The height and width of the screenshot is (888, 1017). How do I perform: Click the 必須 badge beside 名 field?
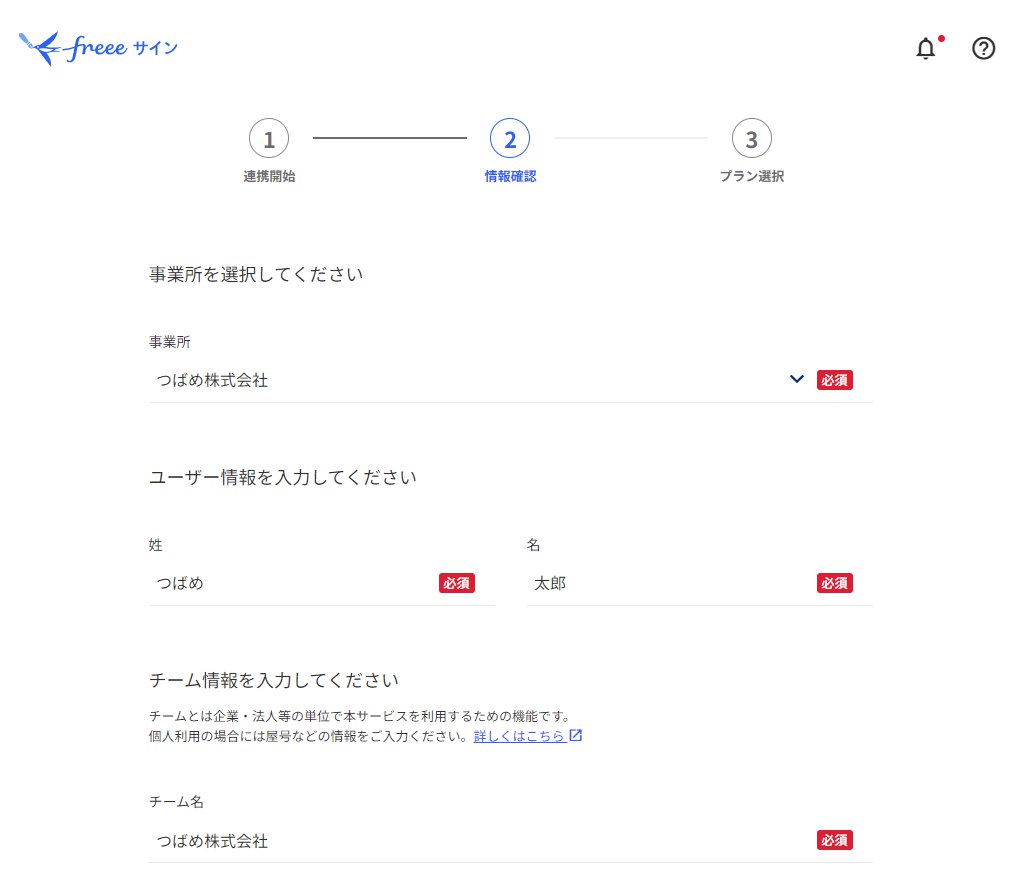tap(835, 583)
